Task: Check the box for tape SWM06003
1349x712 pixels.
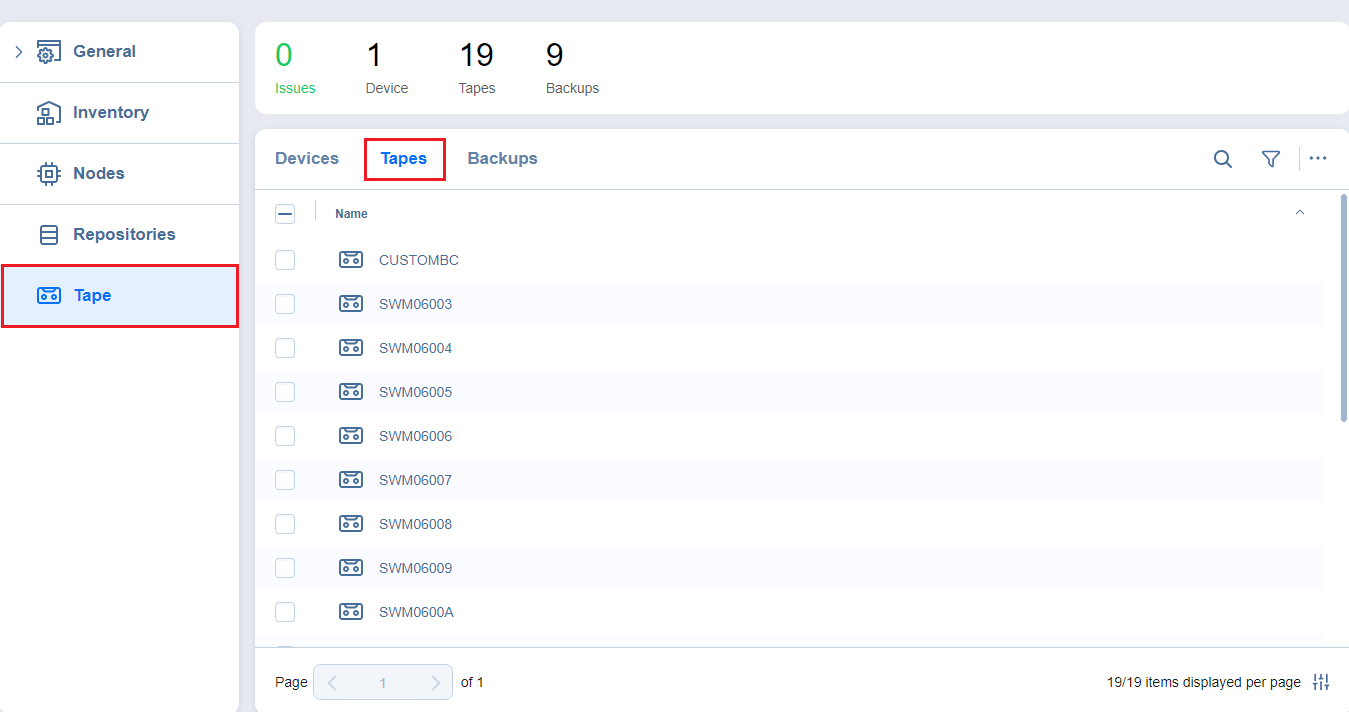Action: (285, 304)
